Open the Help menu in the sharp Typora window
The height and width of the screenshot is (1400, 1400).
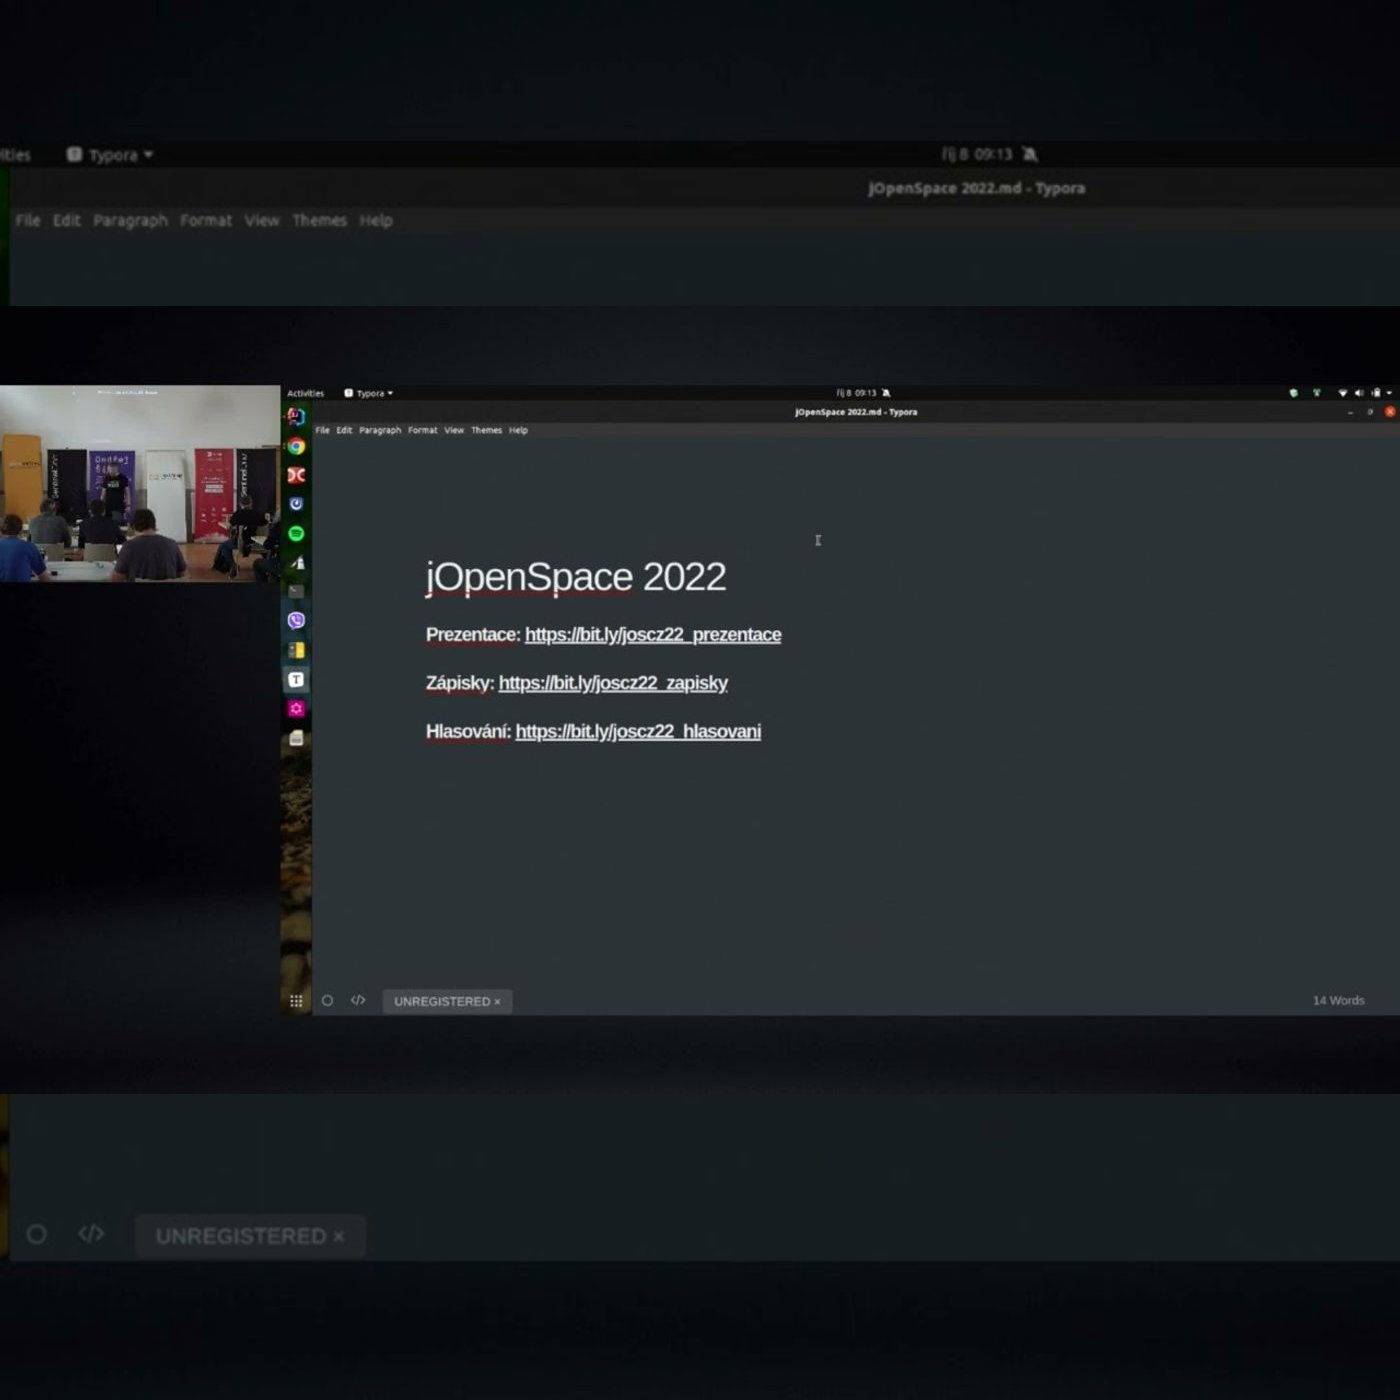pos(518,430)
